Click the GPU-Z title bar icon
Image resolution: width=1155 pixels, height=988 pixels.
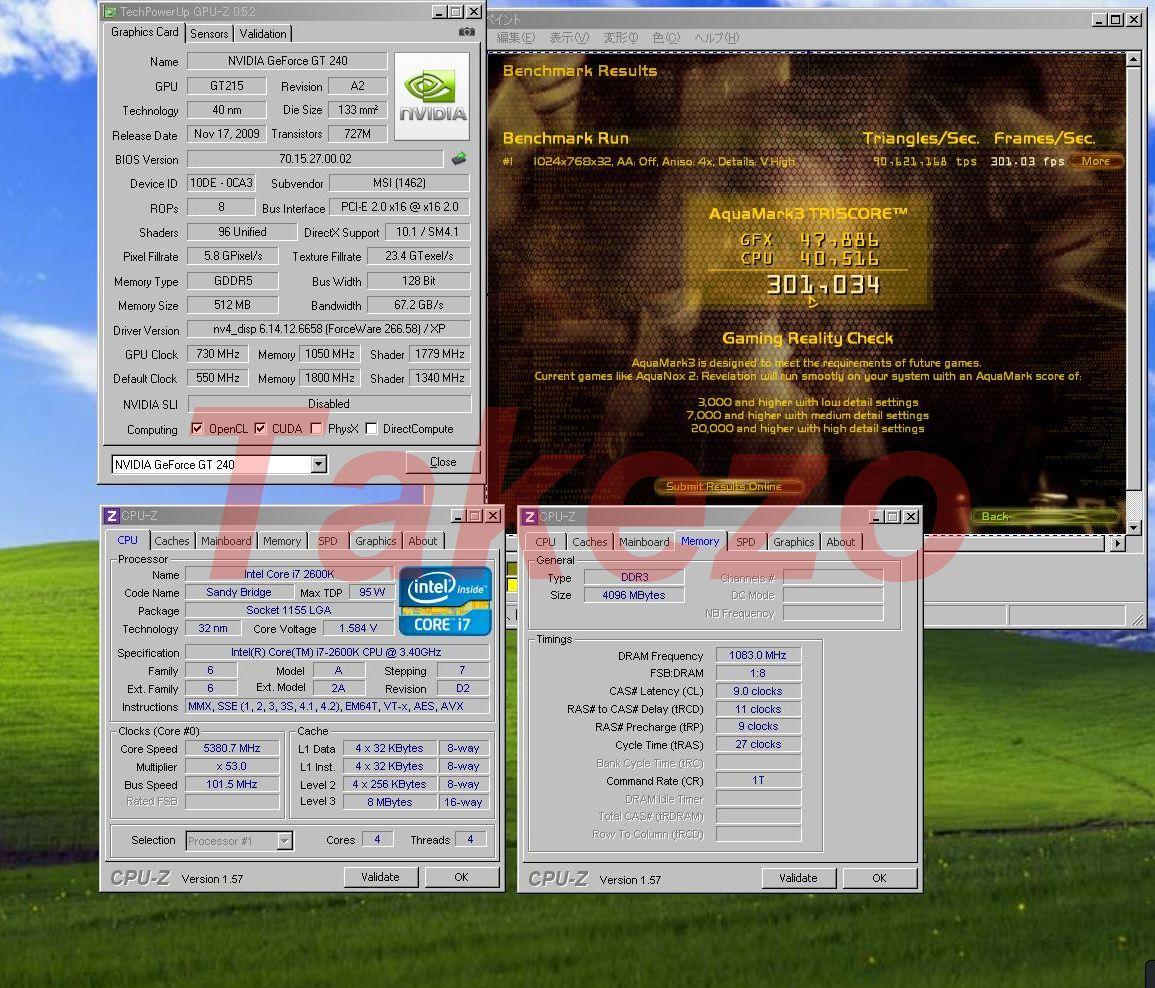pyautogui.click(x=110, y=12)
